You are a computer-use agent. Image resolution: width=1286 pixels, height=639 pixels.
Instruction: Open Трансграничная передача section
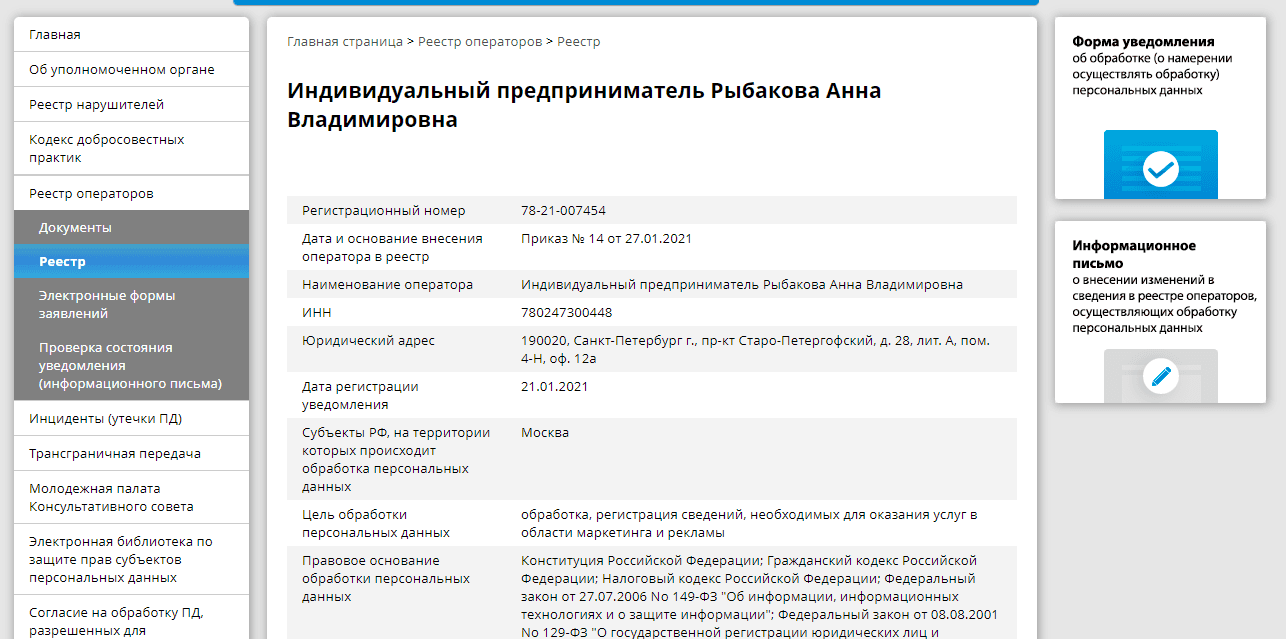coord(115,454)
